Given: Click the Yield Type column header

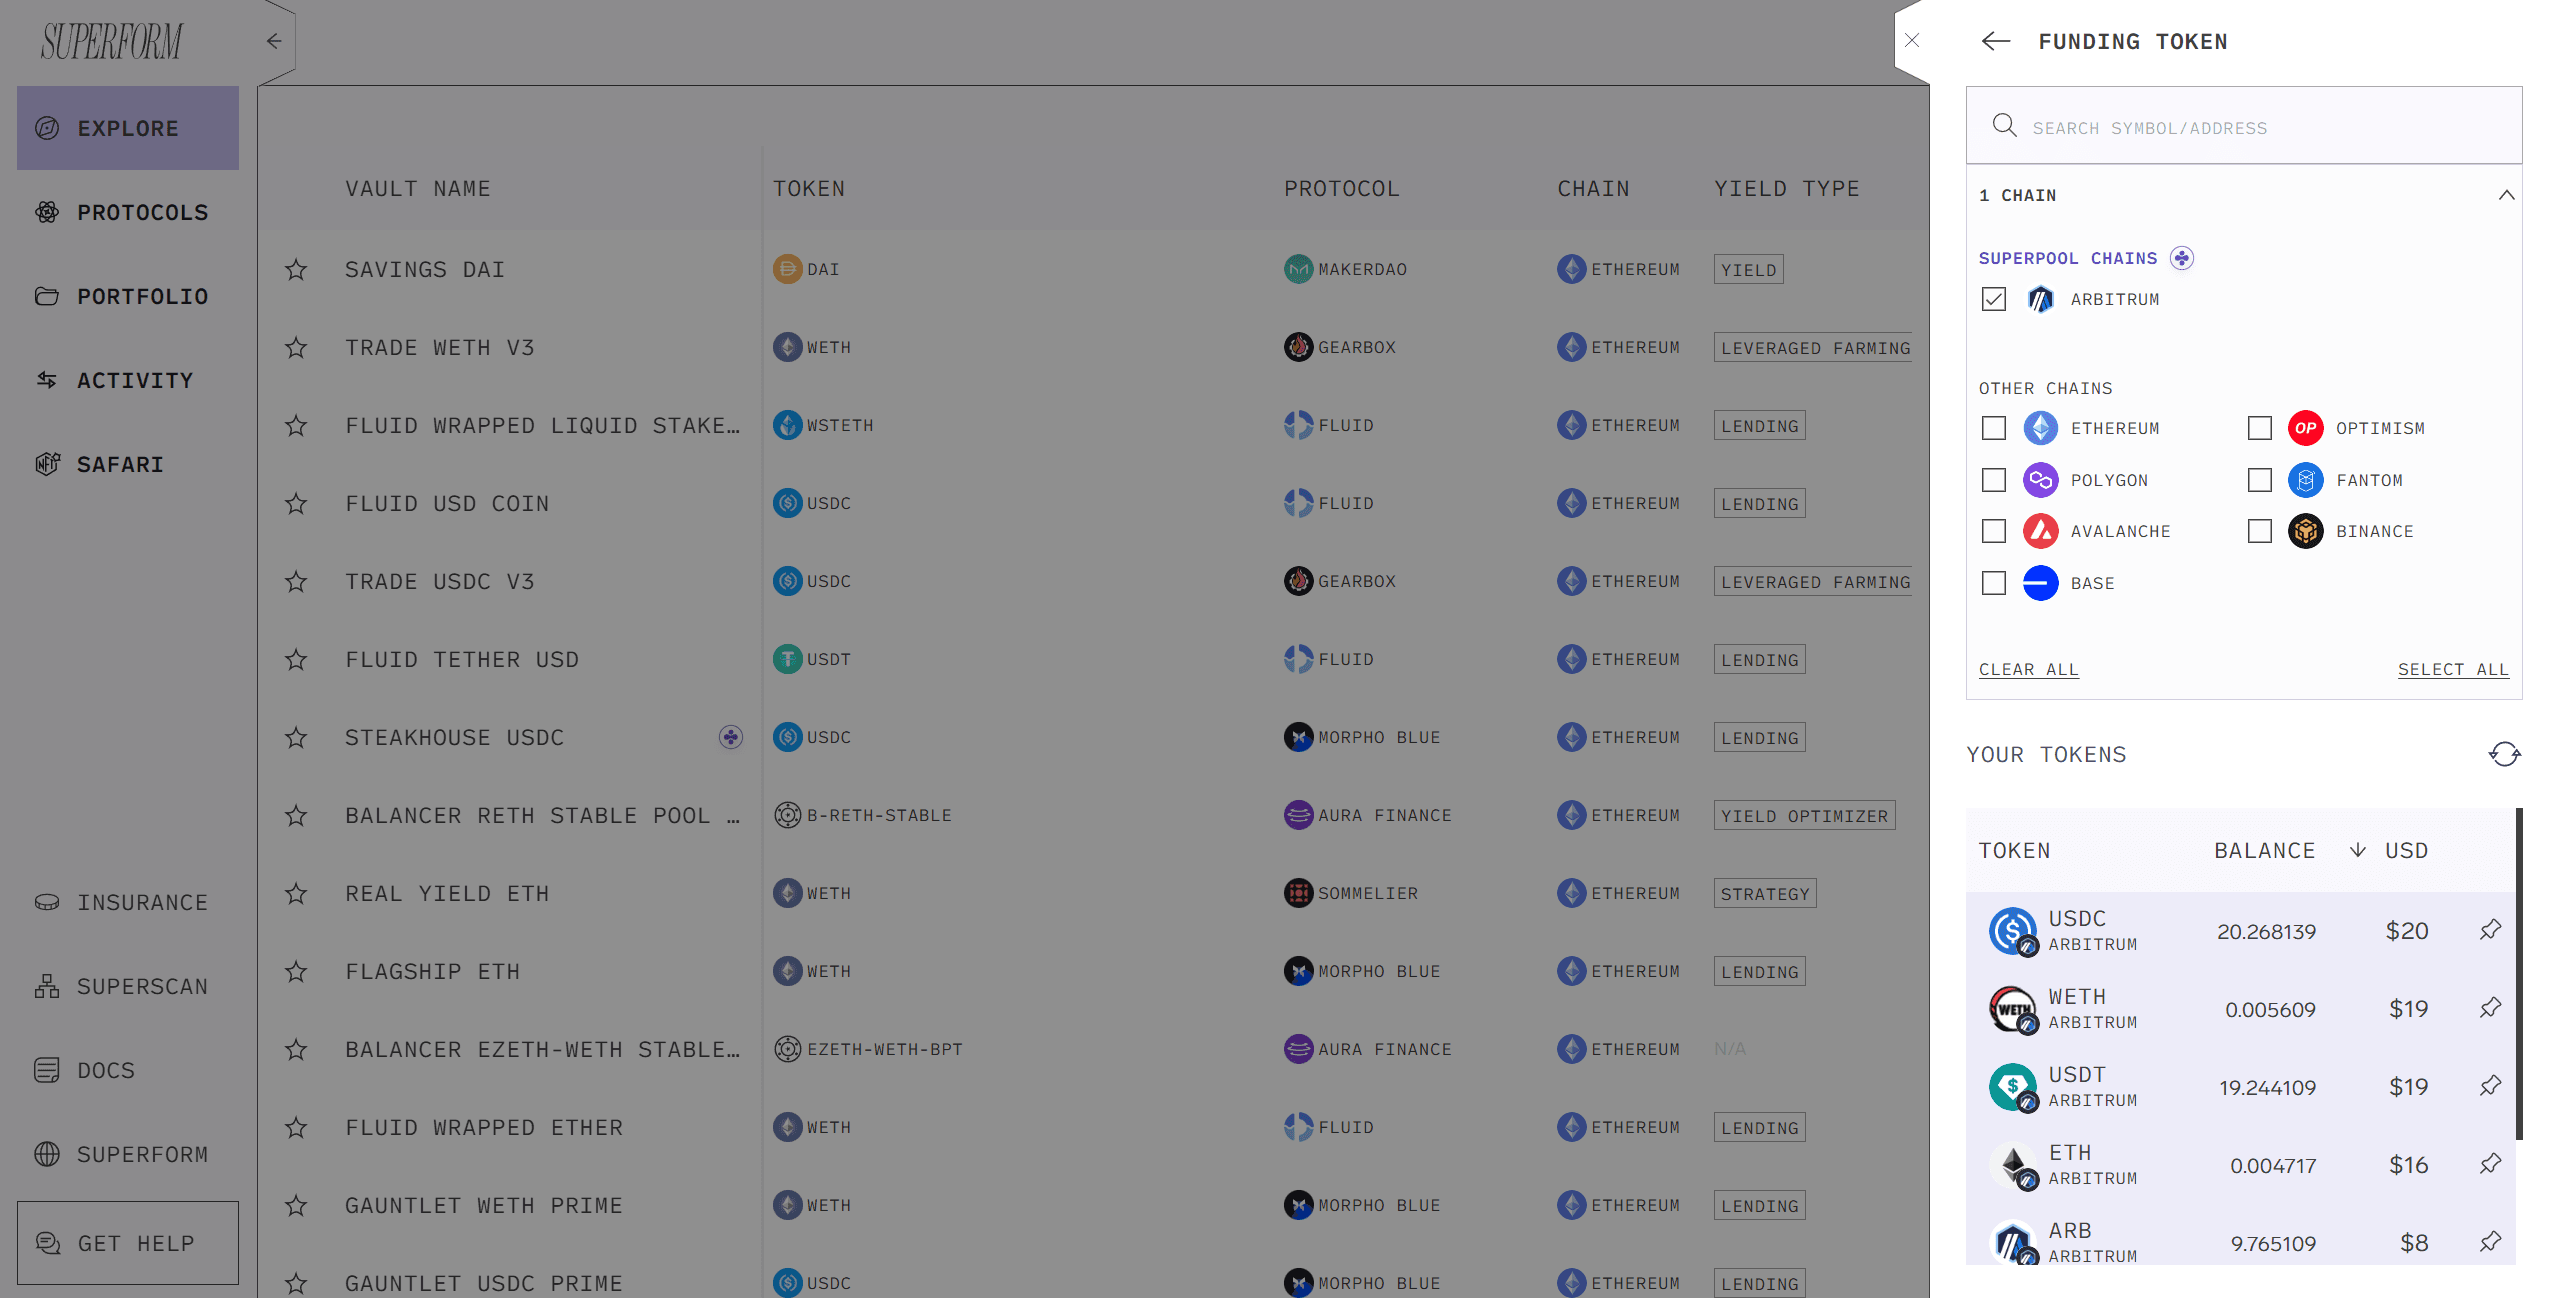Looking at the screenshot, I should 1787,189.
